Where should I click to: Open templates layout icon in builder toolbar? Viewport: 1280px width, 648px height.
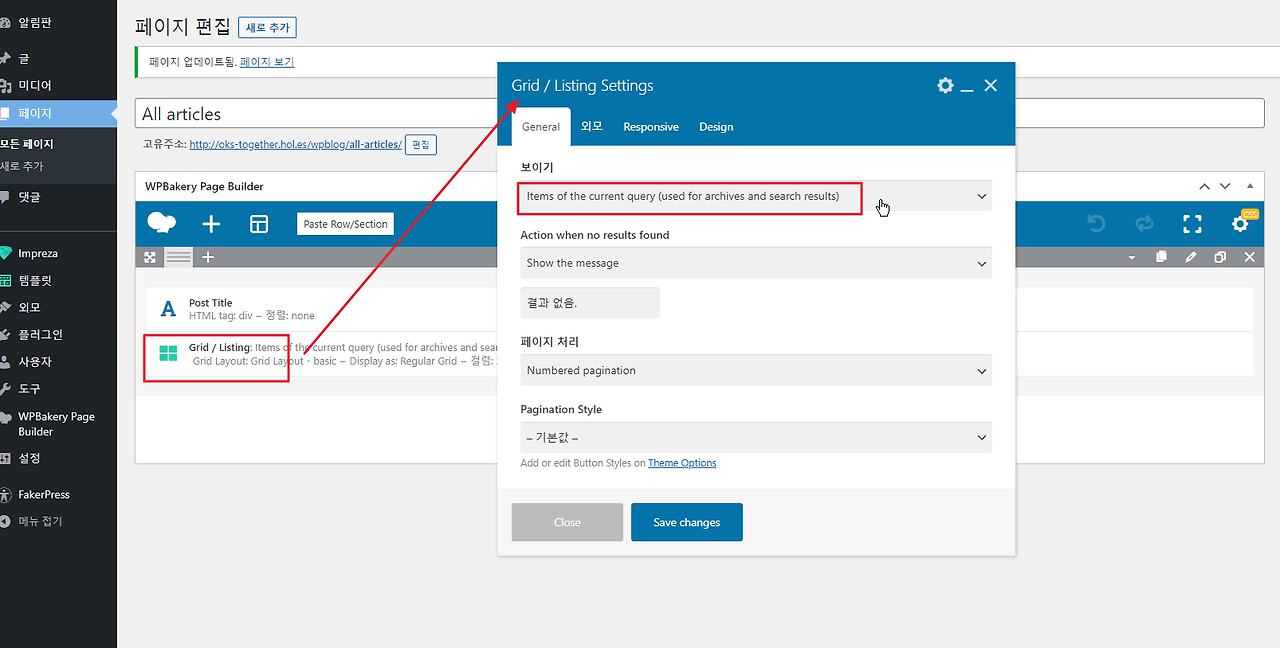(259, 224)
